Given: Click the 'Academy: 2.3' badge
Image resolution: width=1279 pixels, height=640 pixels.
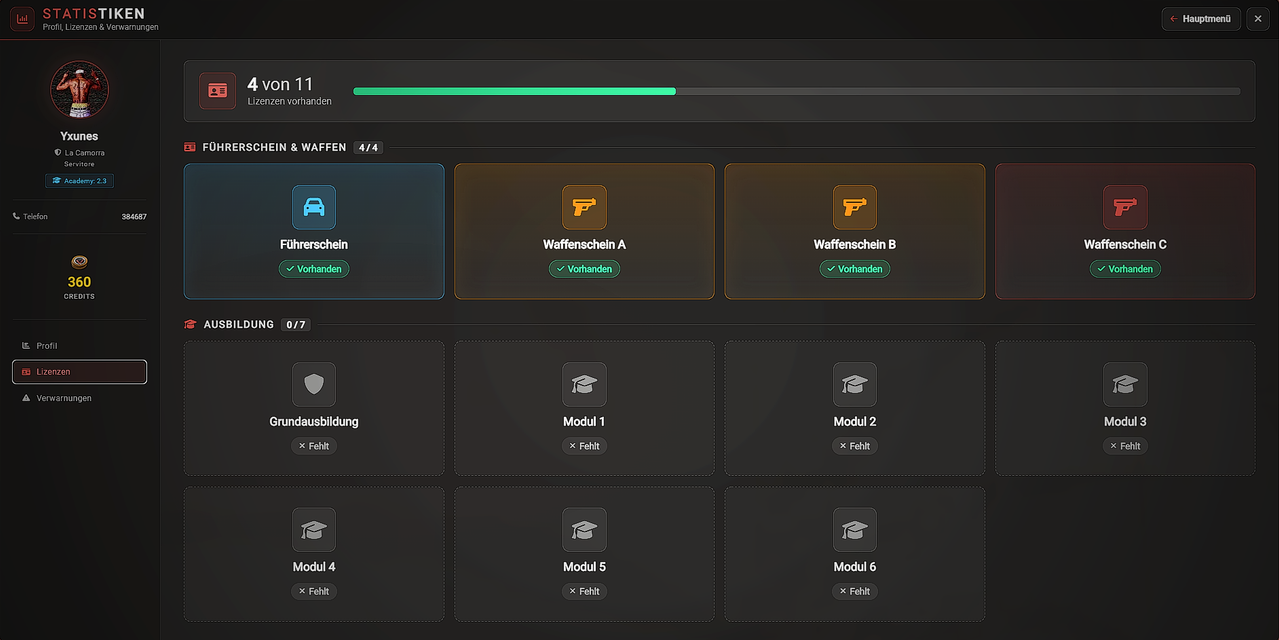Looking at the screenshot, I should click(x=79, y=181).
